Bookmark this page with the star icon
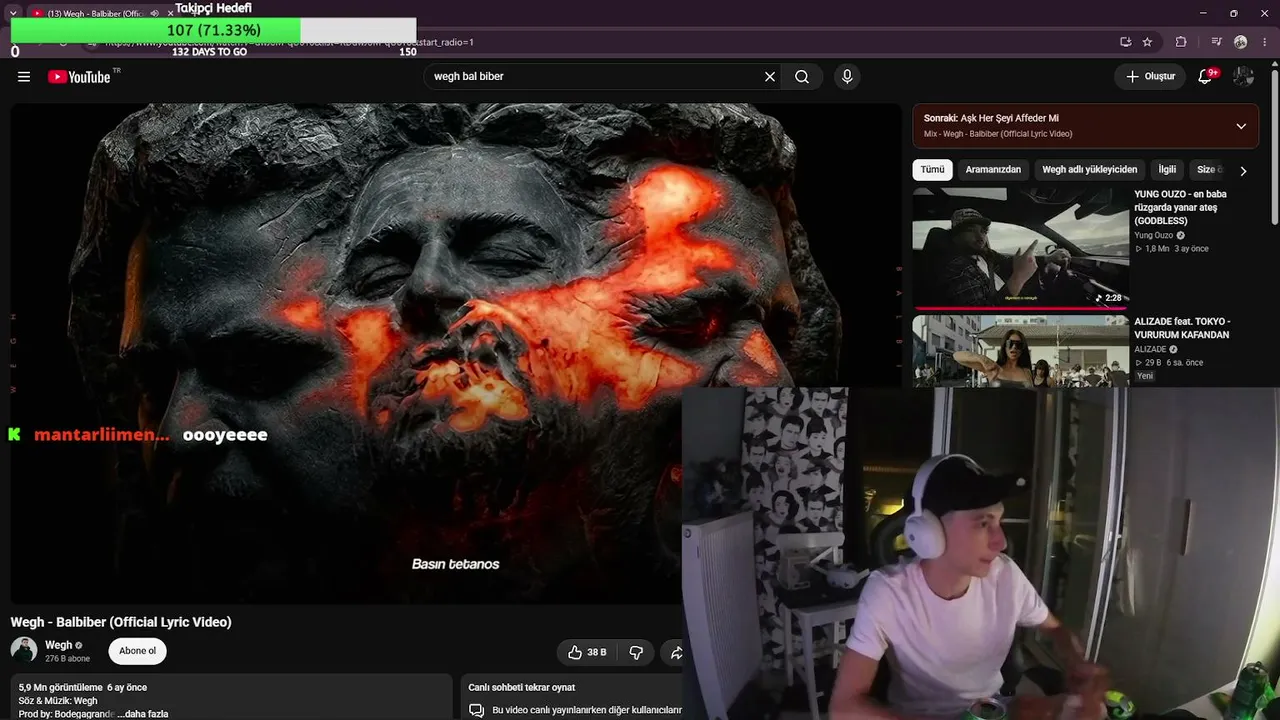This screenshot has width=1280, height=720. (x=1147, y=42)
